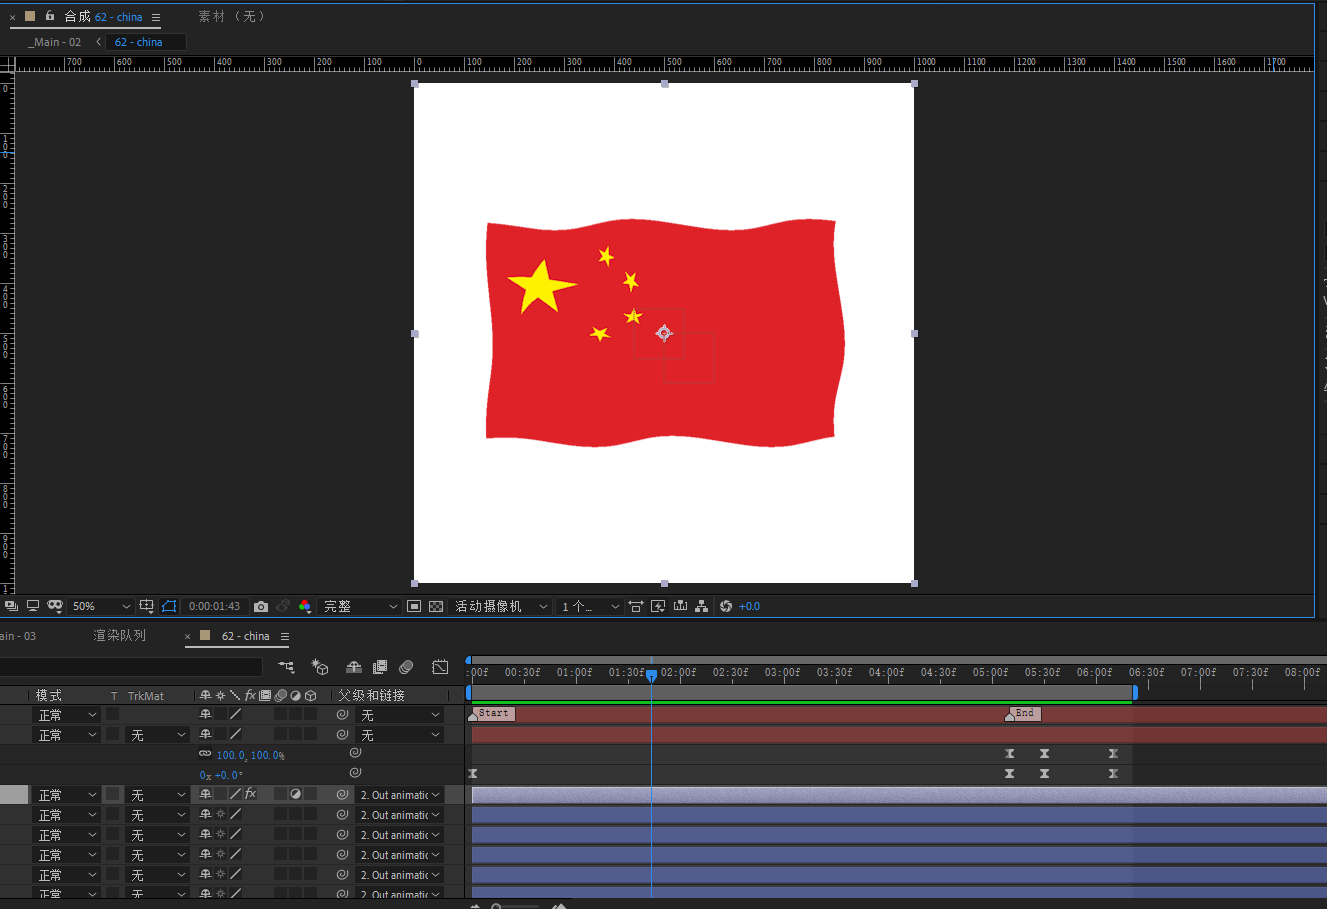Toggle the first layer's preserve transparency T box
Image resolution: width=1327 pixels, height=909 pixels.
tap(112, 714)
